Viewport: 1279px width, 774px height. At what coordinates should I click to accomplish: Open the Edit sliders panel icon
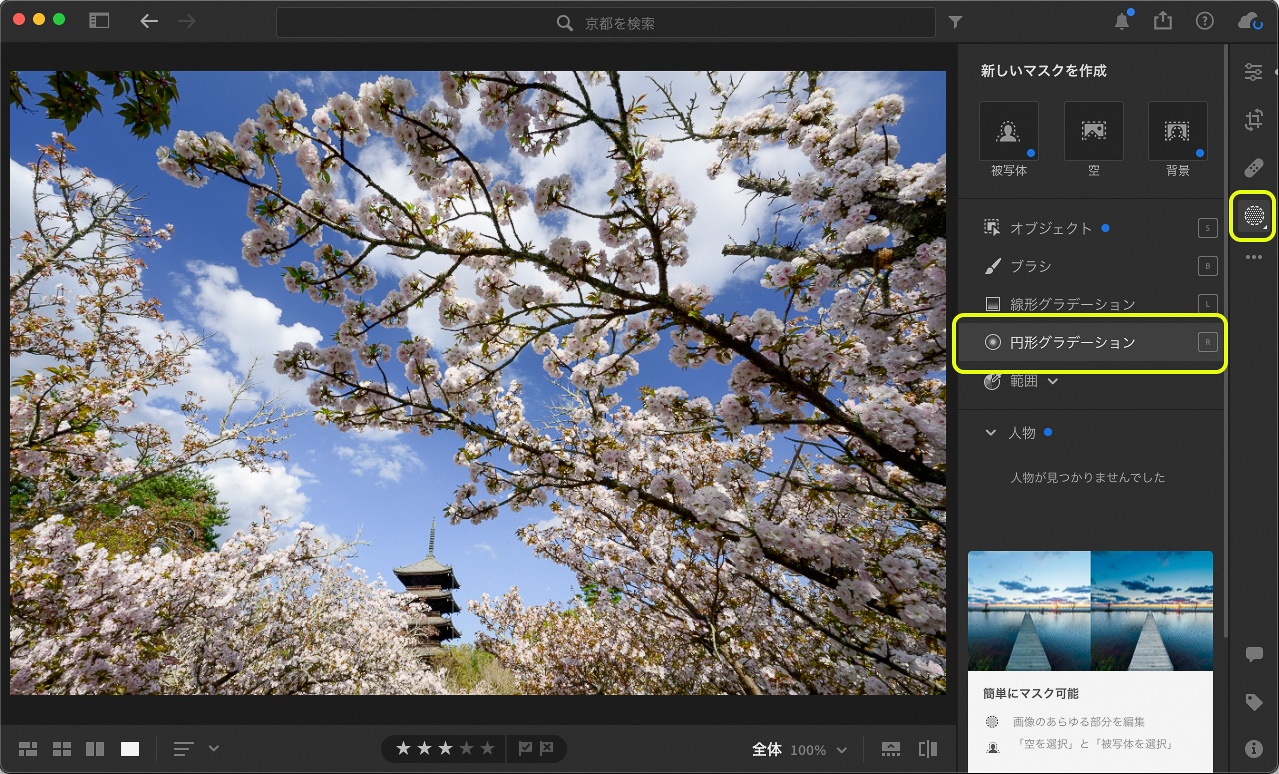click(1253, 72)
